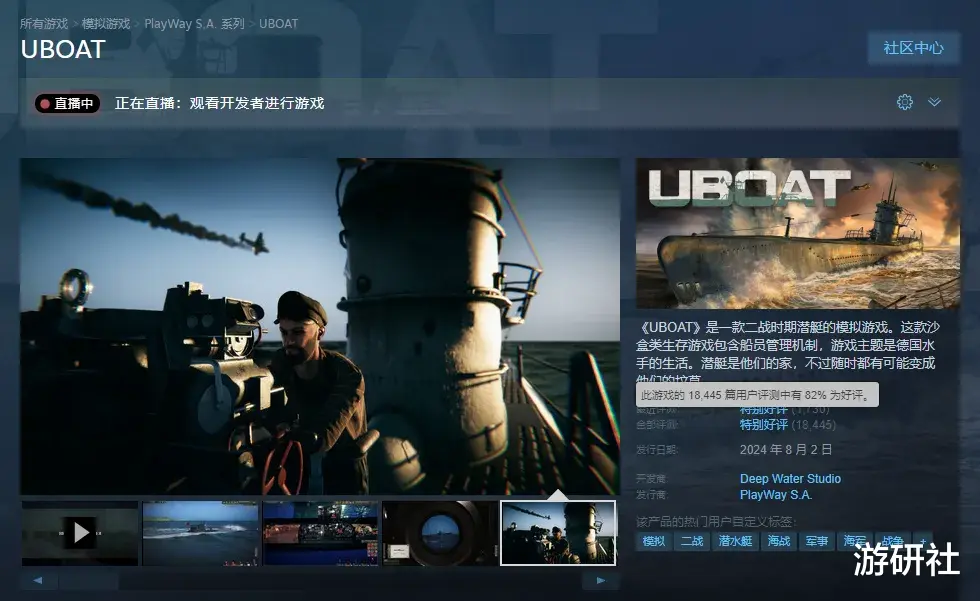The height and width of the screenshot is (601, 980).
Task: Select the 海战 tag
Action: pos(779,541)
